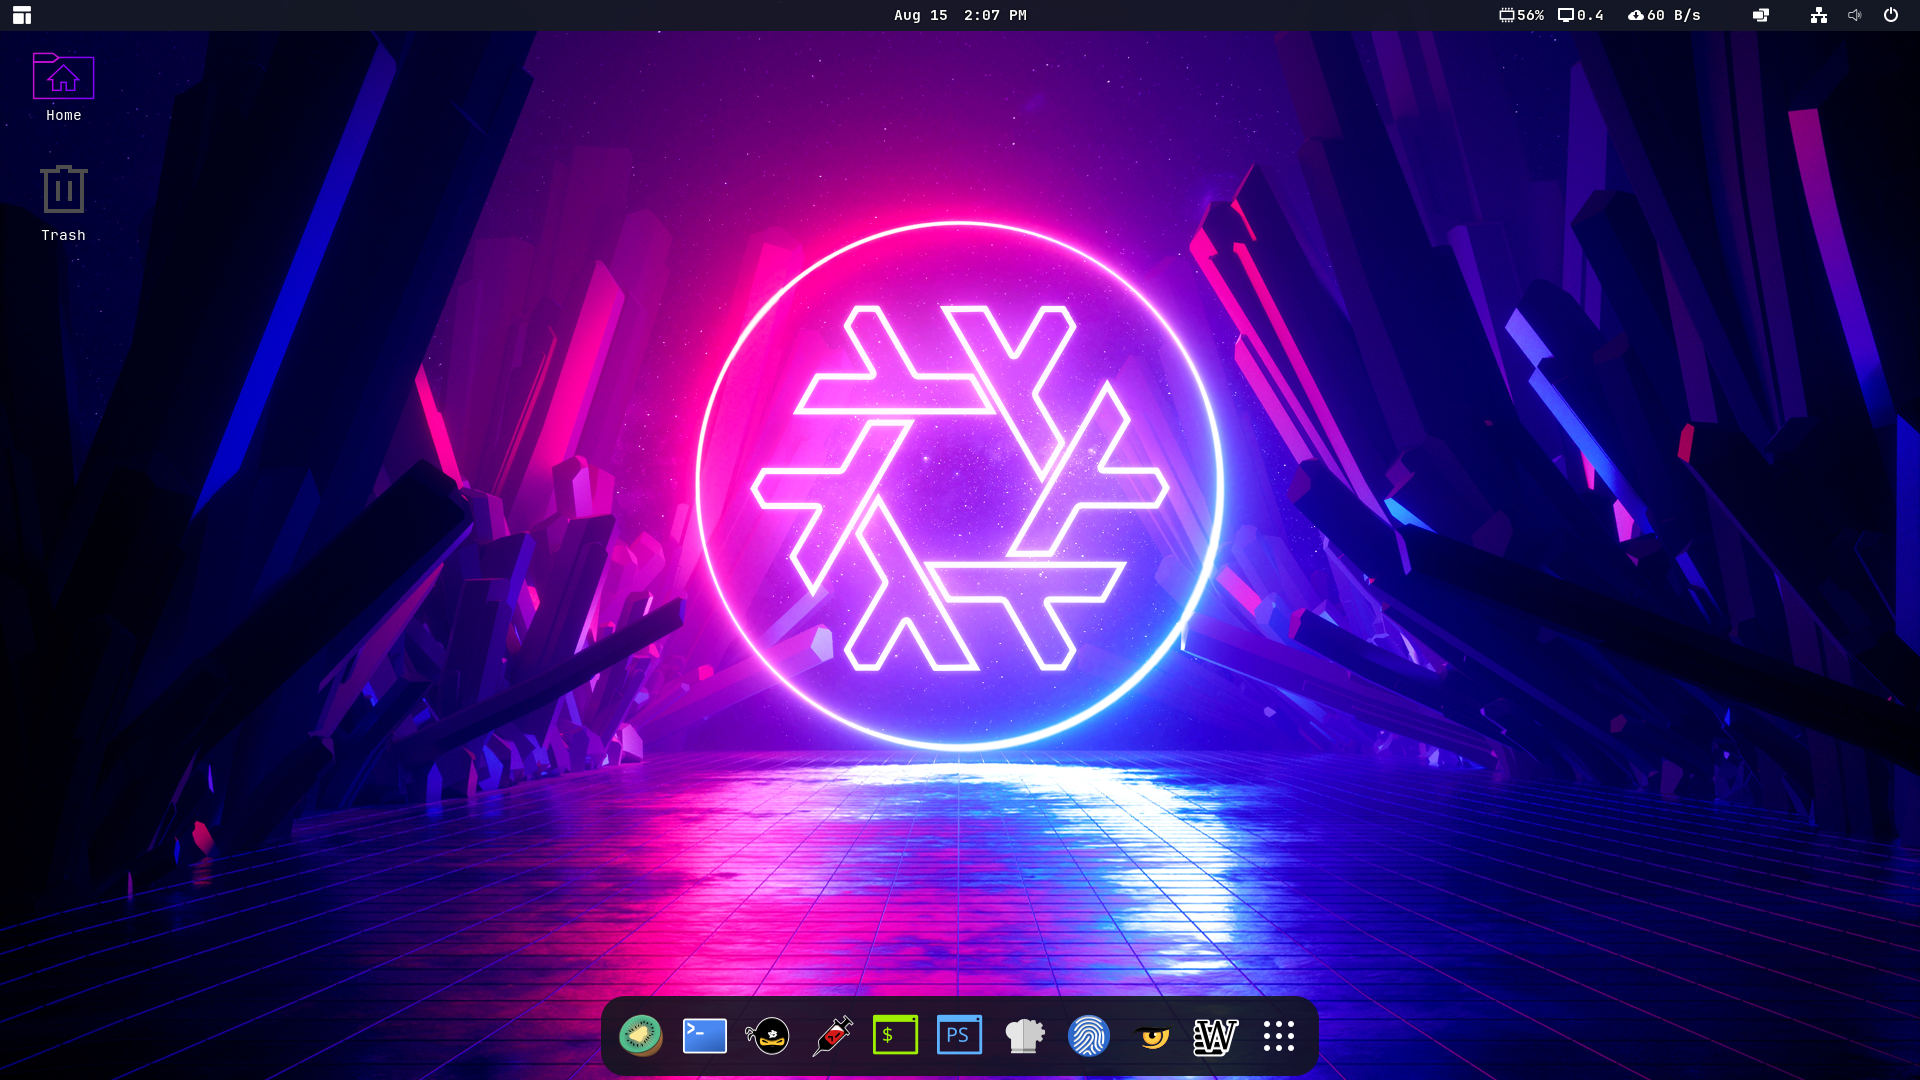Launch PowerShell from the dock

[959, 1036]
